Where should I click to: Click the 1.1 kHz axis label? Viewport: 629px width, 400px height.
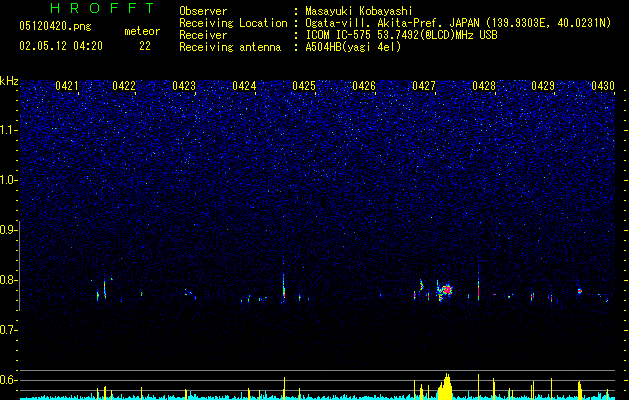(x=8, y=130)
